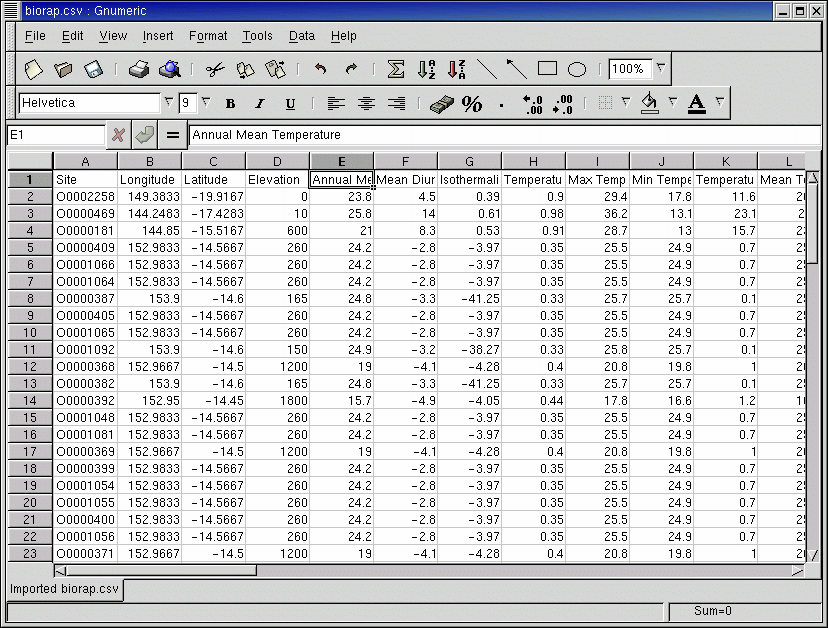
Task: Toggle underline formatting
Action: [290, 103]
